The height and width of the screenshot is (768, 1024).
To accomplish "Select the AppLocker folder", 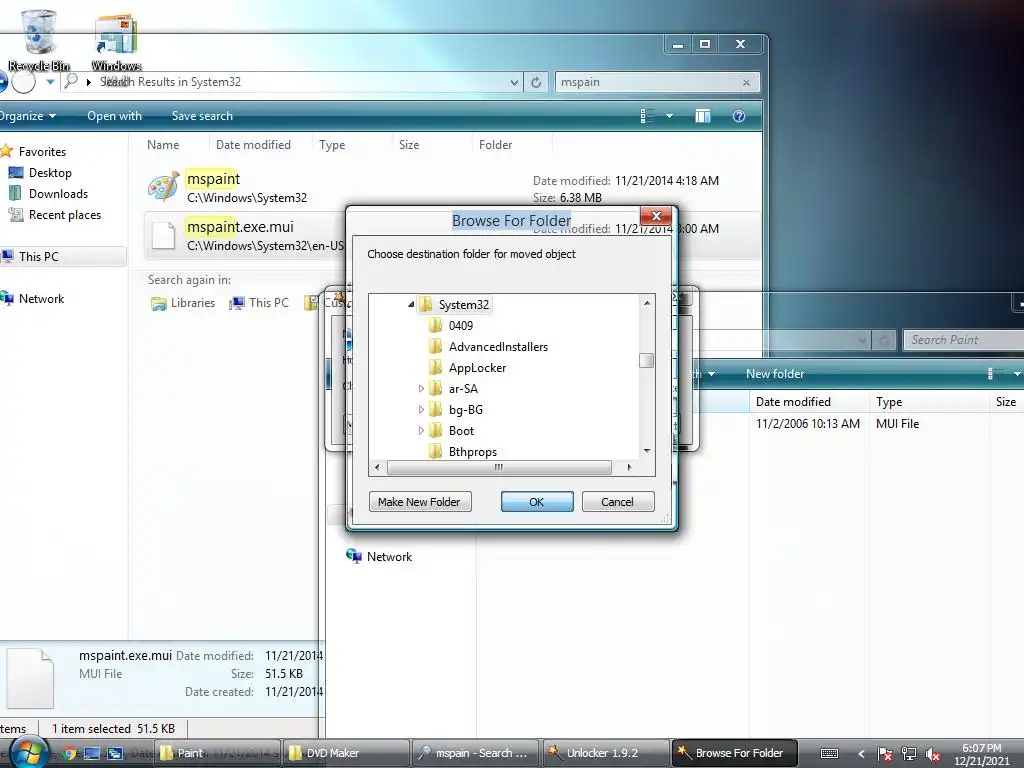I will coord(477,368).
